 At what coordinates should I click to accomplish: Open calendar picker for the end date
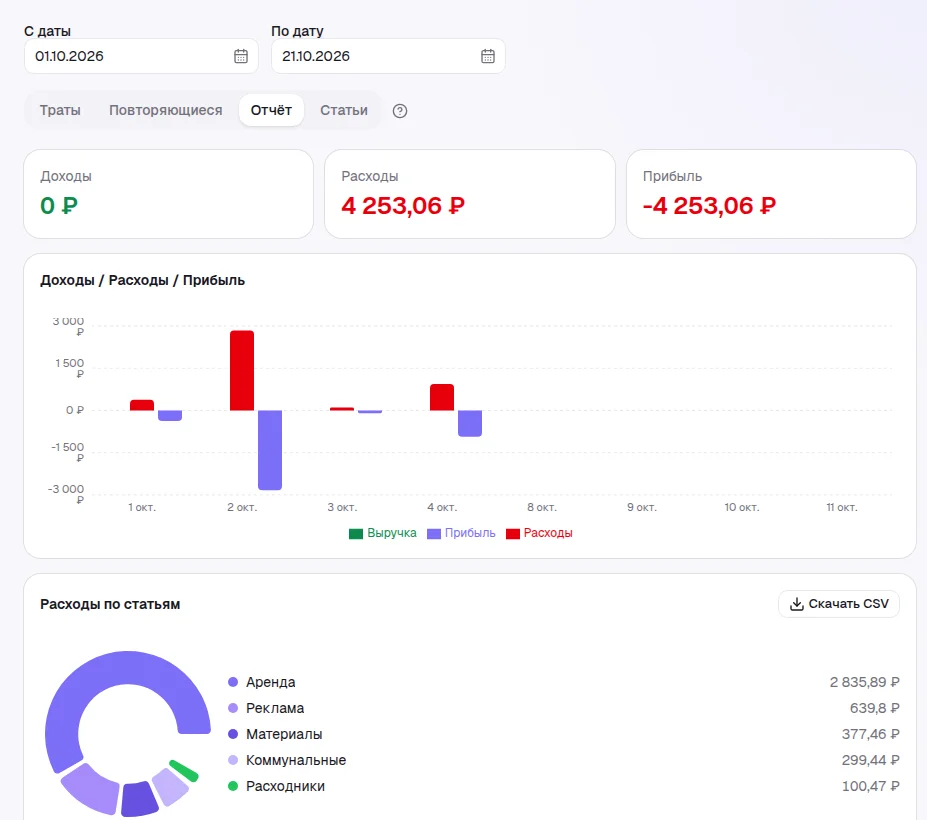(x=488, y=56)
